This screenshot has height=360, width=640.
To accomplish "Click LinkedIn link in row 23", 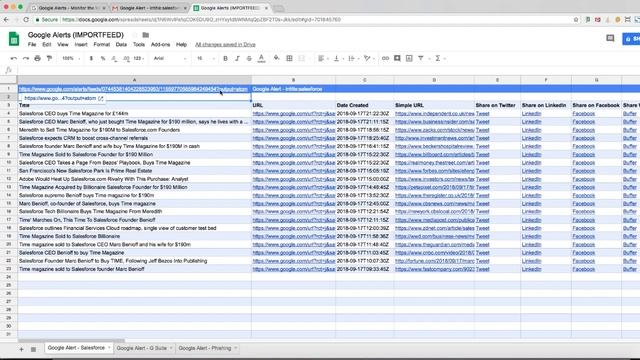I will click(x=531, y=269).
